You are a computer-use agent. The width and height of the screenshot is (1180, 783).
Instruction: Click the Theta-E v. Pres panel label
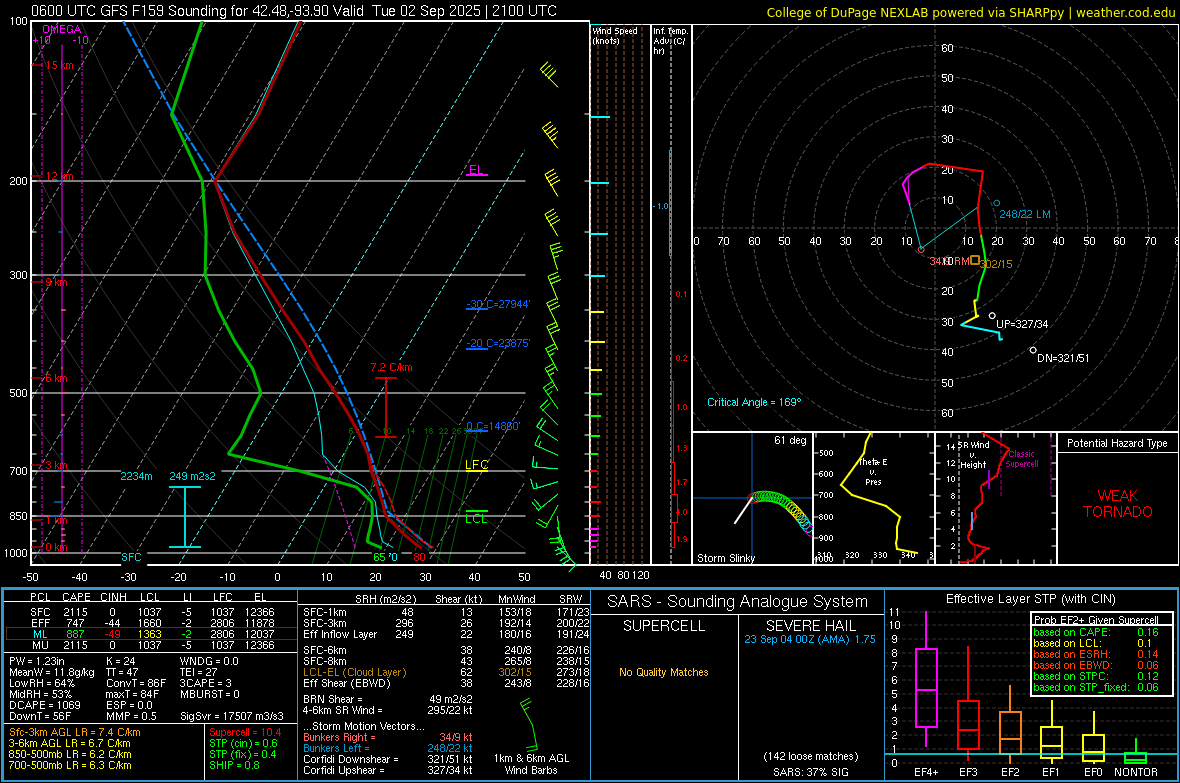pyautogui.click(x=873, y=472)
